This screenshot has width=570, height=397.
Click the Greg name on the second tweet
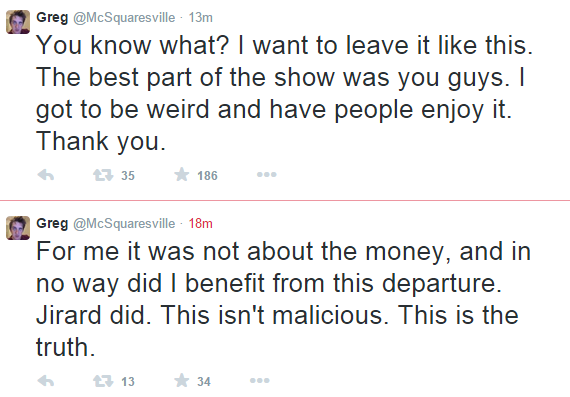pyautogui.click(x=52, y=223)
